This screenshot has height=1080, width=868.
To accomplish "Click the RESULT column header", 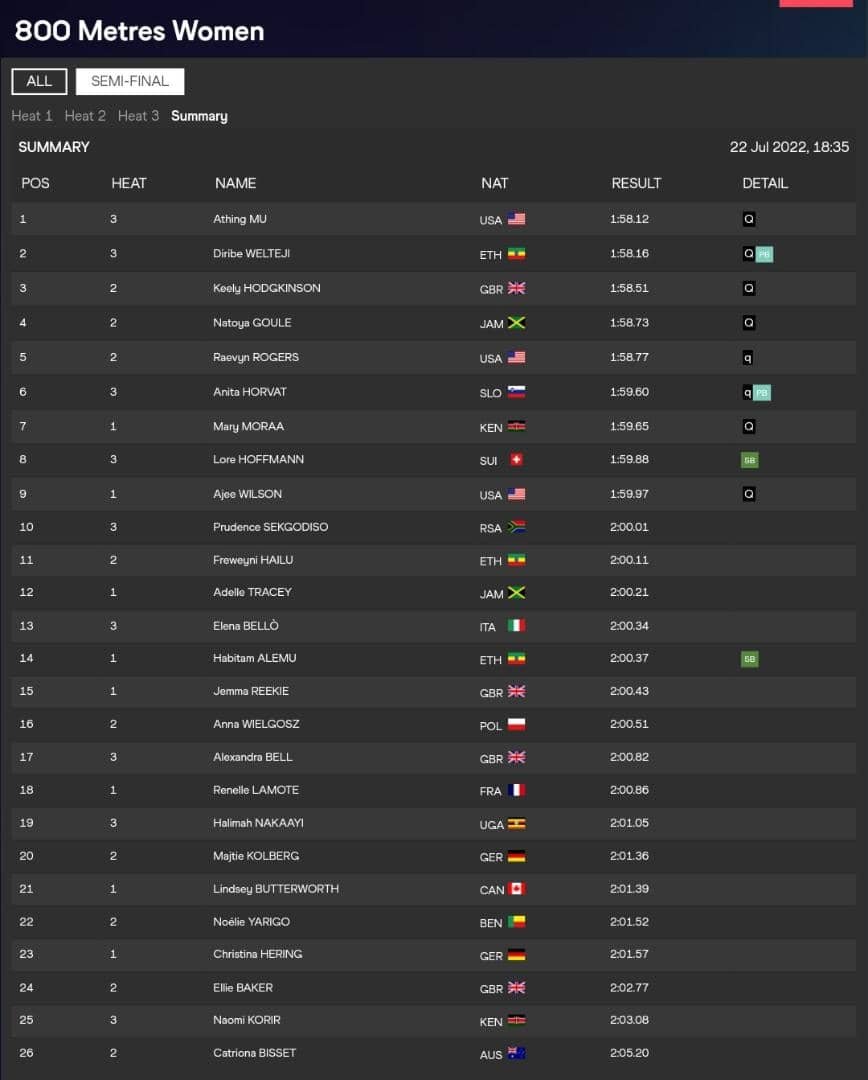I will point(636,183).
